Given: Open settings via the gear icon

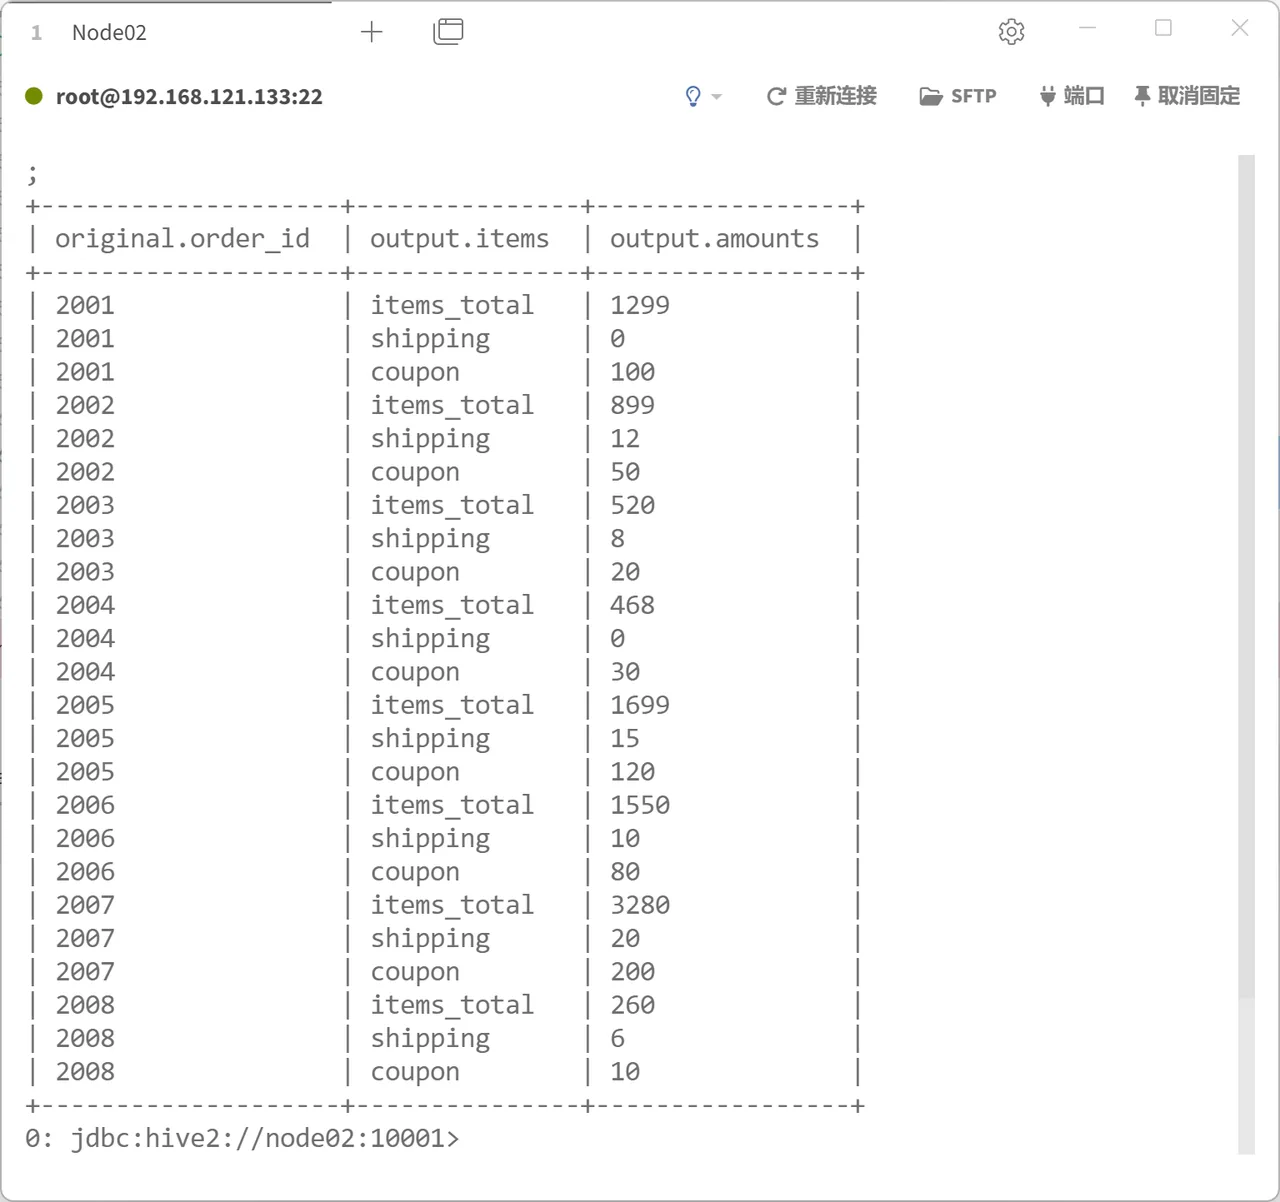Looking at the screenshot, I should [1011, 32].
